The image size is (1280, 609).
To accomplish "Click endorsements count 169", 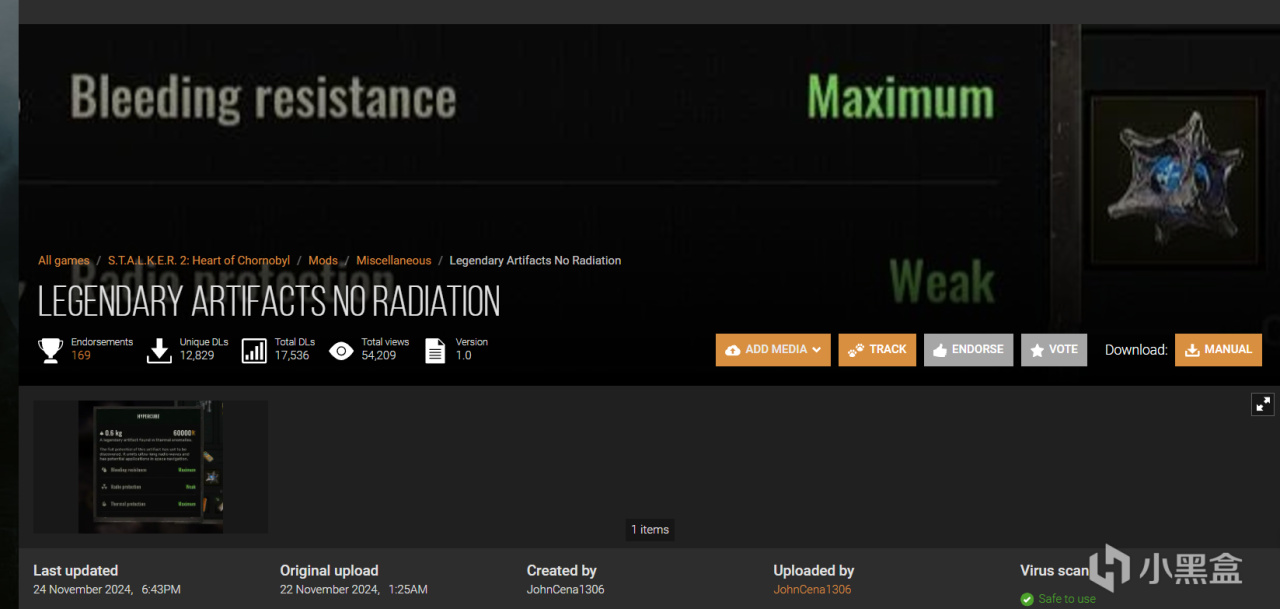I will [x=81, y=356].
